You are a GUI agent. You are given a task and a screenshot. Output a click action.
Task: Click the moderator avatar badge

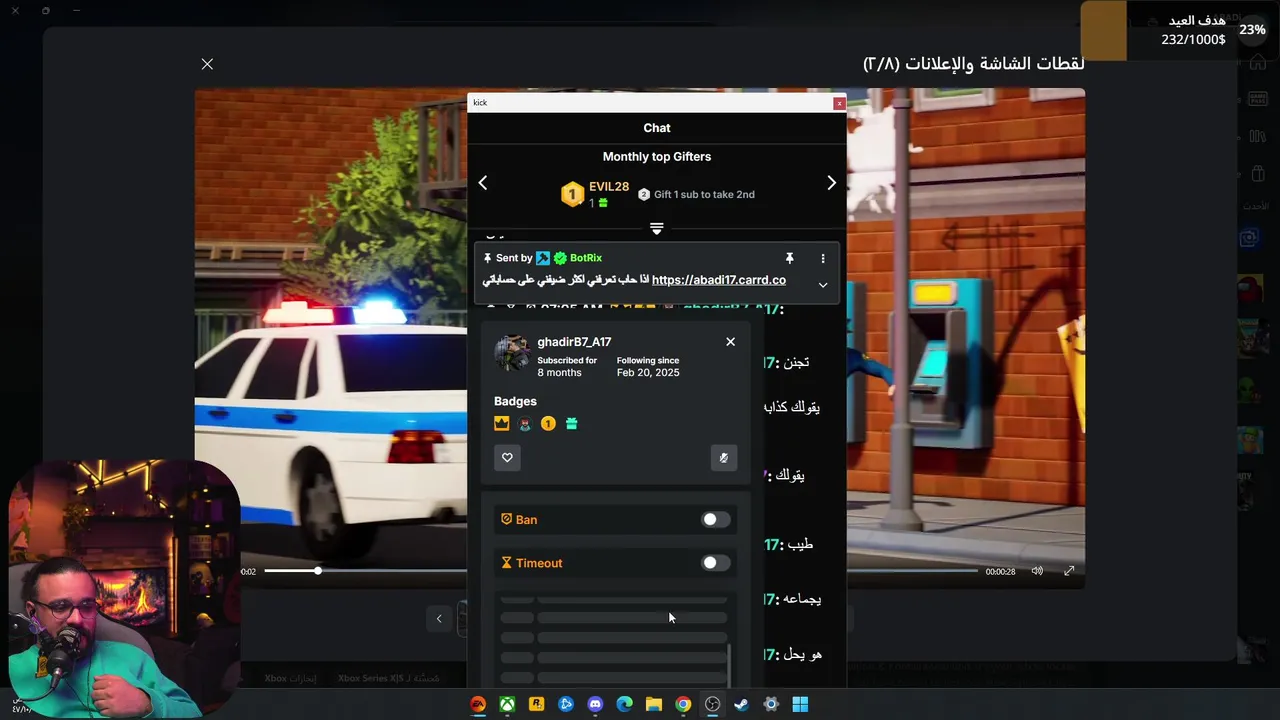[525, 424]
